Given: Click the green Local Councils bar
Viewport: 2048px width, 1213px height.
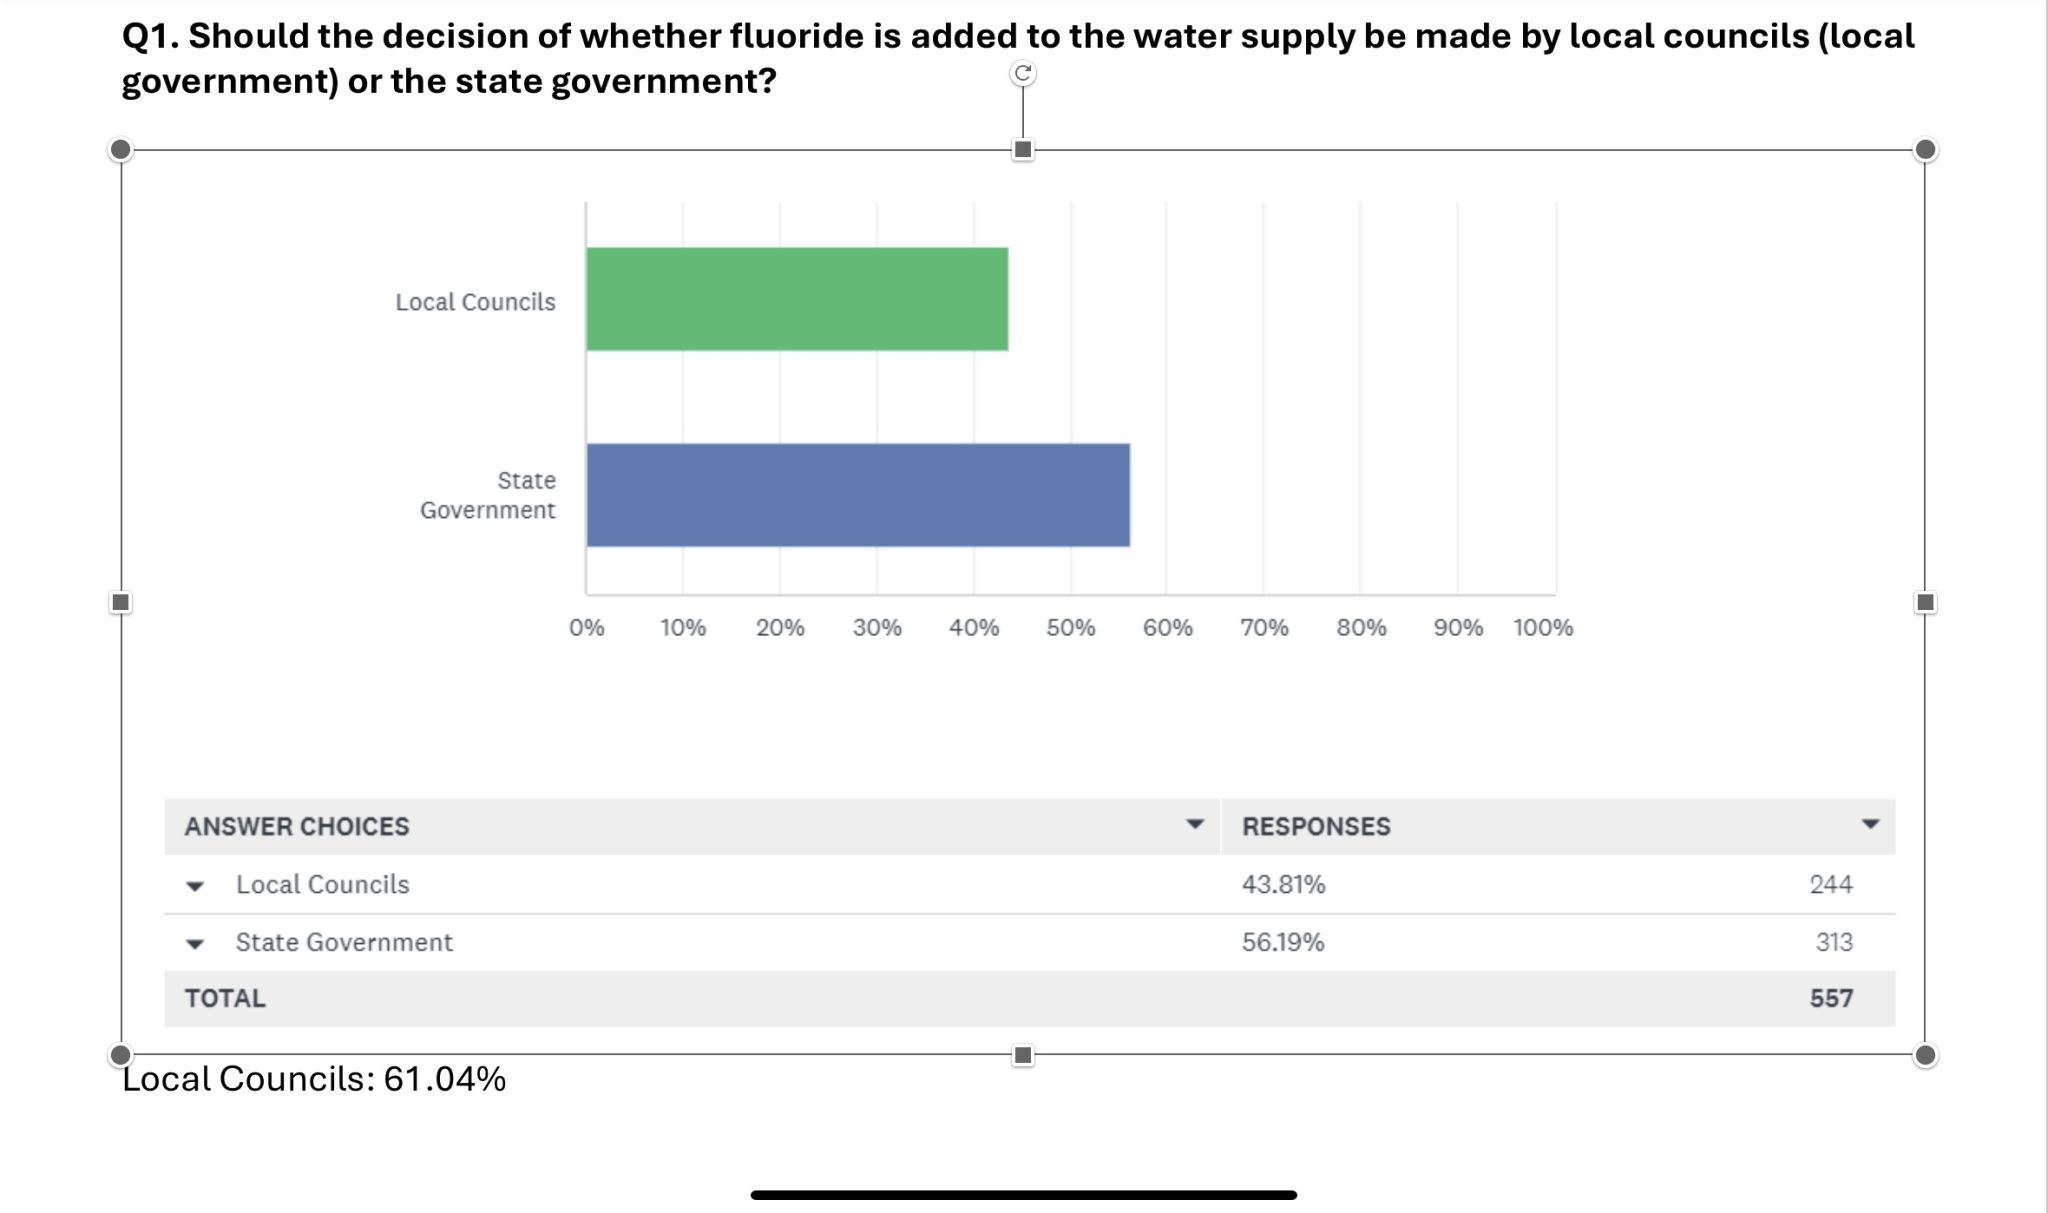Looking at the screenshot, I should click(x=797, y=299).
